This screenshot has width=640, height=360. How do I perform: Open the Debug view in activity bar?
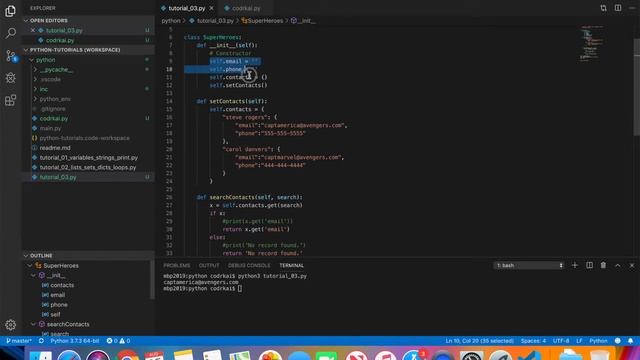click(x=11, y=78)
